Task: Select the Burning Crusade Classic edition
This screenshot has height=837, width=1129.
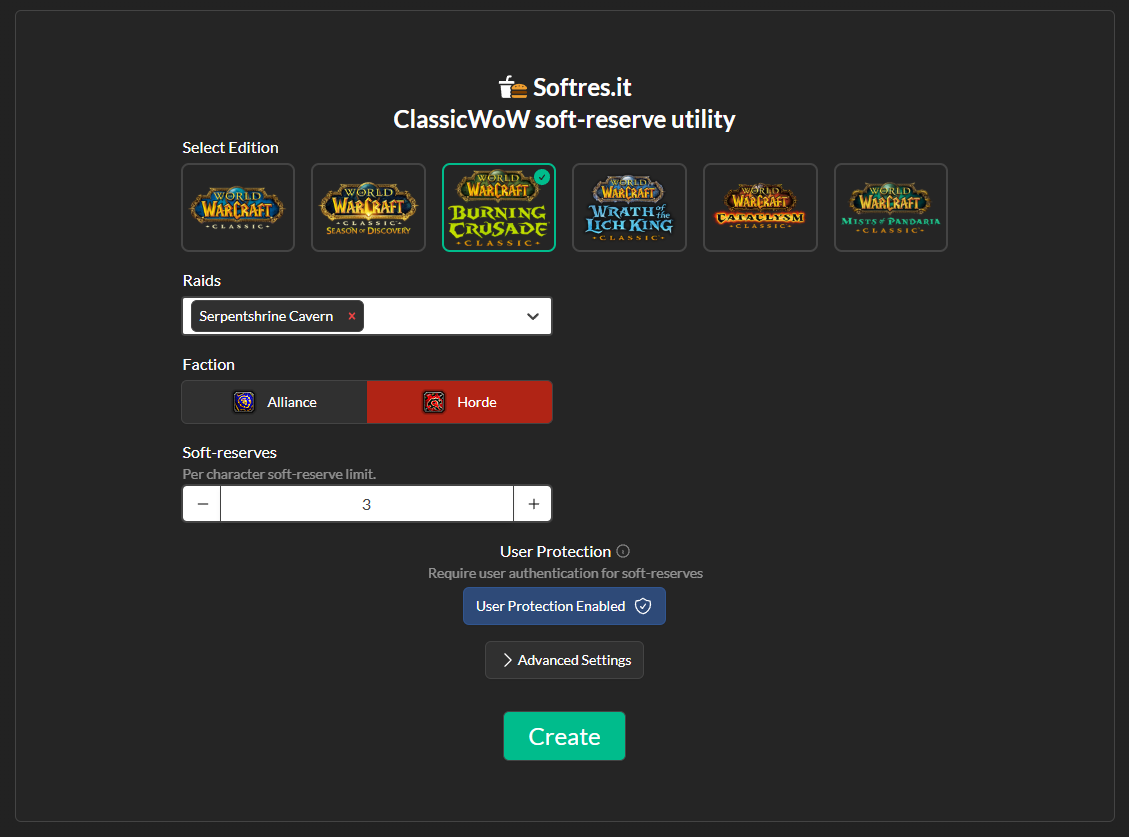Action: coord(499,207)
